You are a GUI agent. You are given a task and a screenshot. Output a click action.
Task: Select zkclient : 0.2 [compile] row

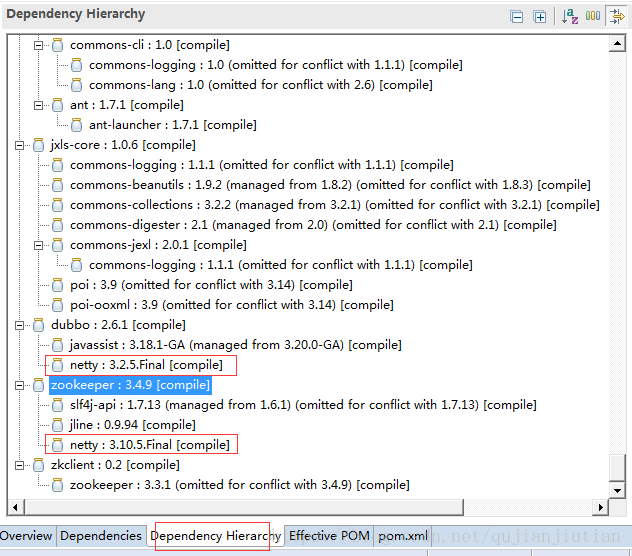[x=115, y=465]
